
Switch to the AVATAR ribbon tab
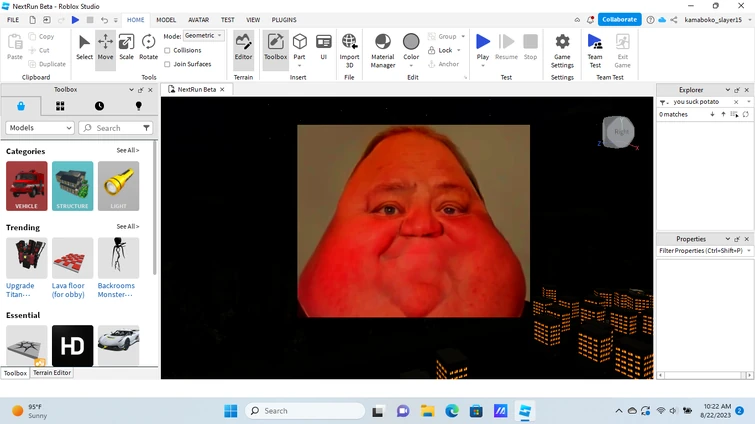click(x=199, y=20)
